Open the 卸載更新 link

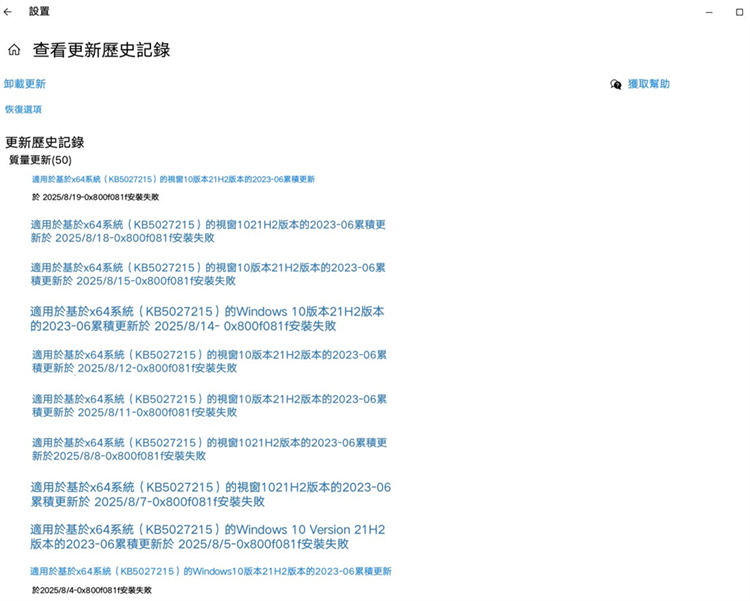pos(25,84)
